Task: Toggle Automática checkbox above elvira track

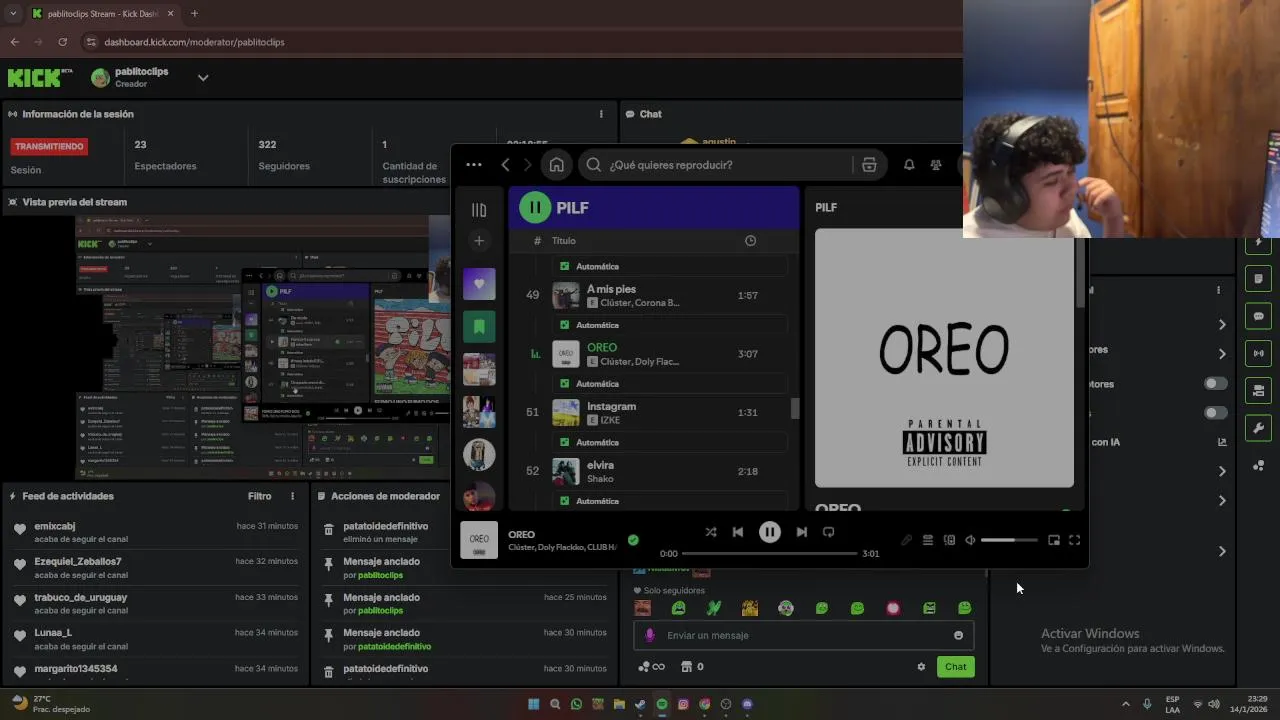Action: pos(565,442)
